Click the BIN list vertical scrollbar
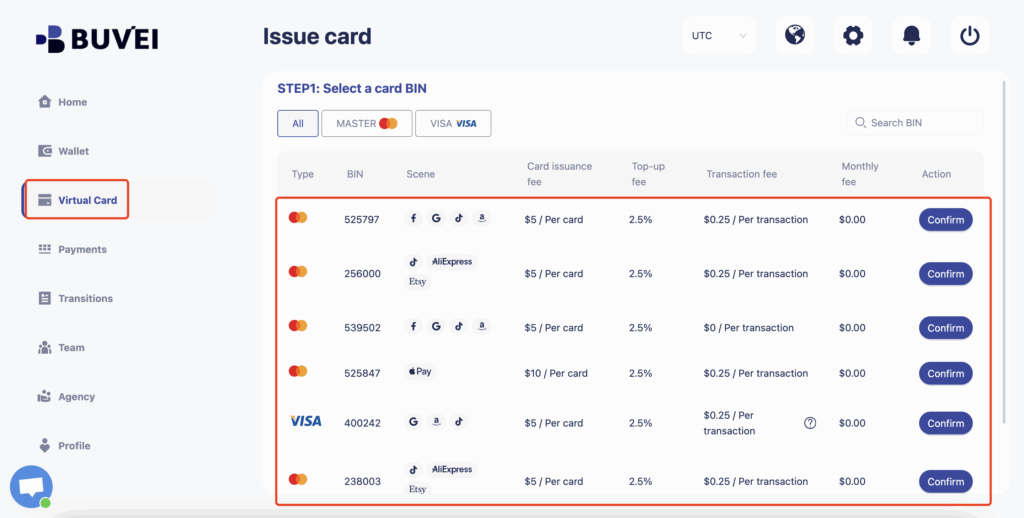1024x518 pixels. [x=1005, y=250]
